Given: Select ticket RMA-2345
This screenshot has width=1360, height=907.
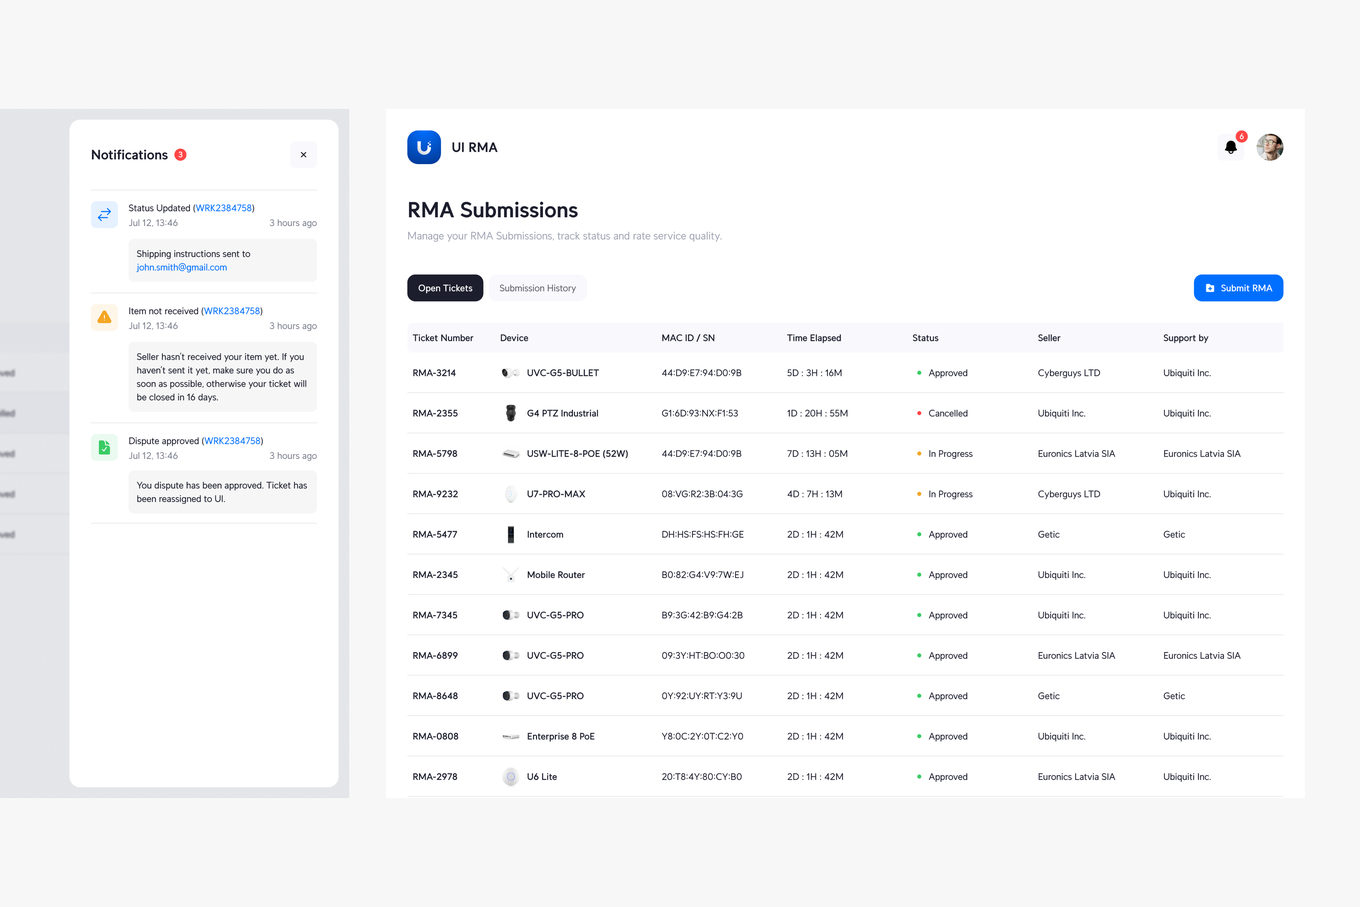Looking at the screenshot, I should [435, 575].
